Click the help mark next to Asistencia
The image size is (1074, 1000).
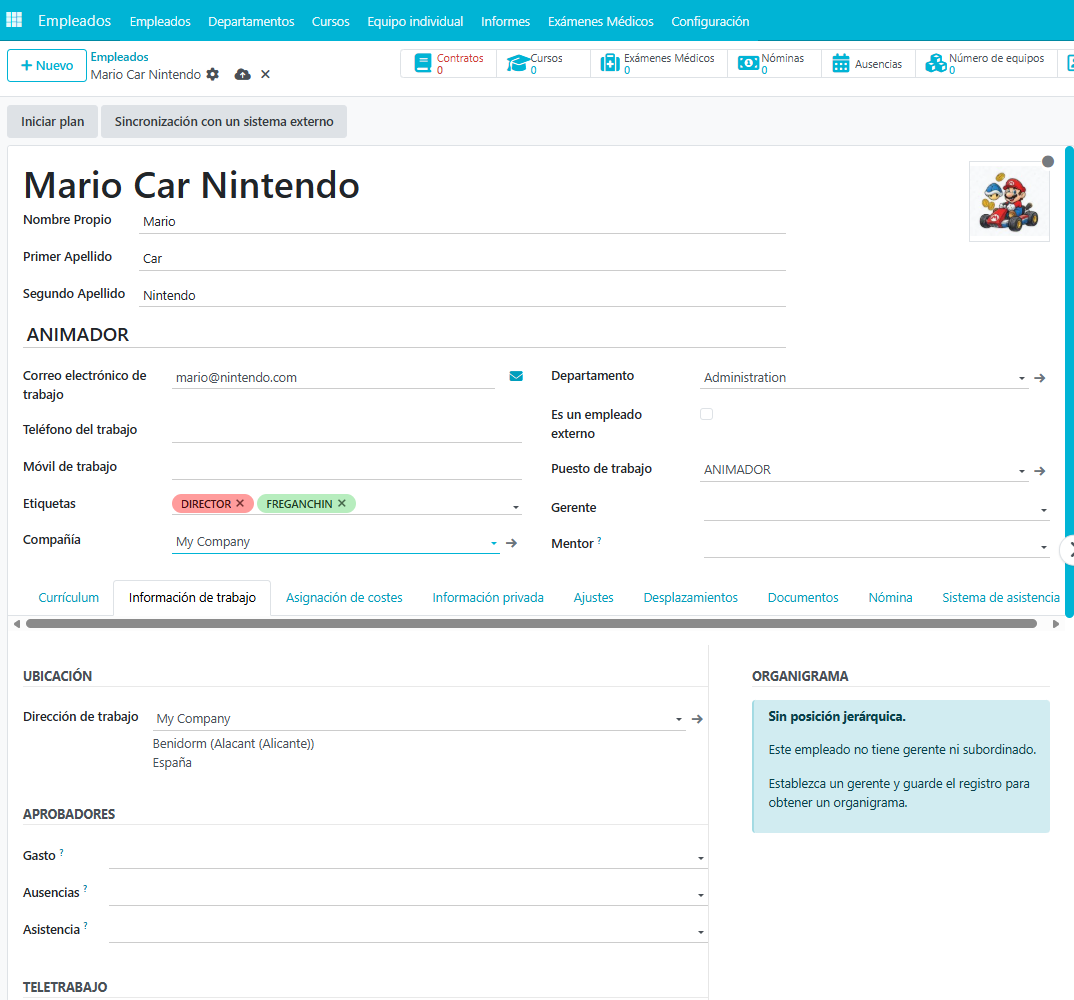coord(86,926)
